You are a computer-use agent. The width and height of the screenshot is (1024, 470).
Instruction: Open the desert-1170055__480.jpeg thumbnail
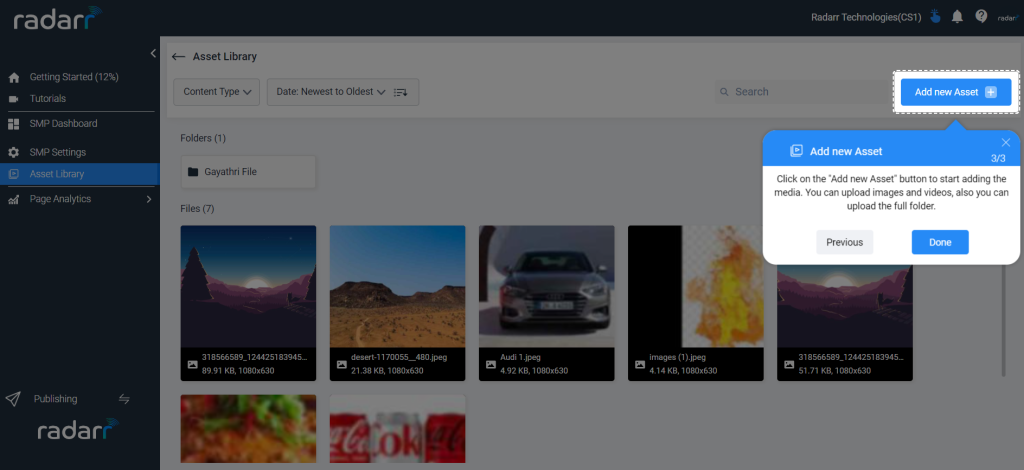pos(398,287)
